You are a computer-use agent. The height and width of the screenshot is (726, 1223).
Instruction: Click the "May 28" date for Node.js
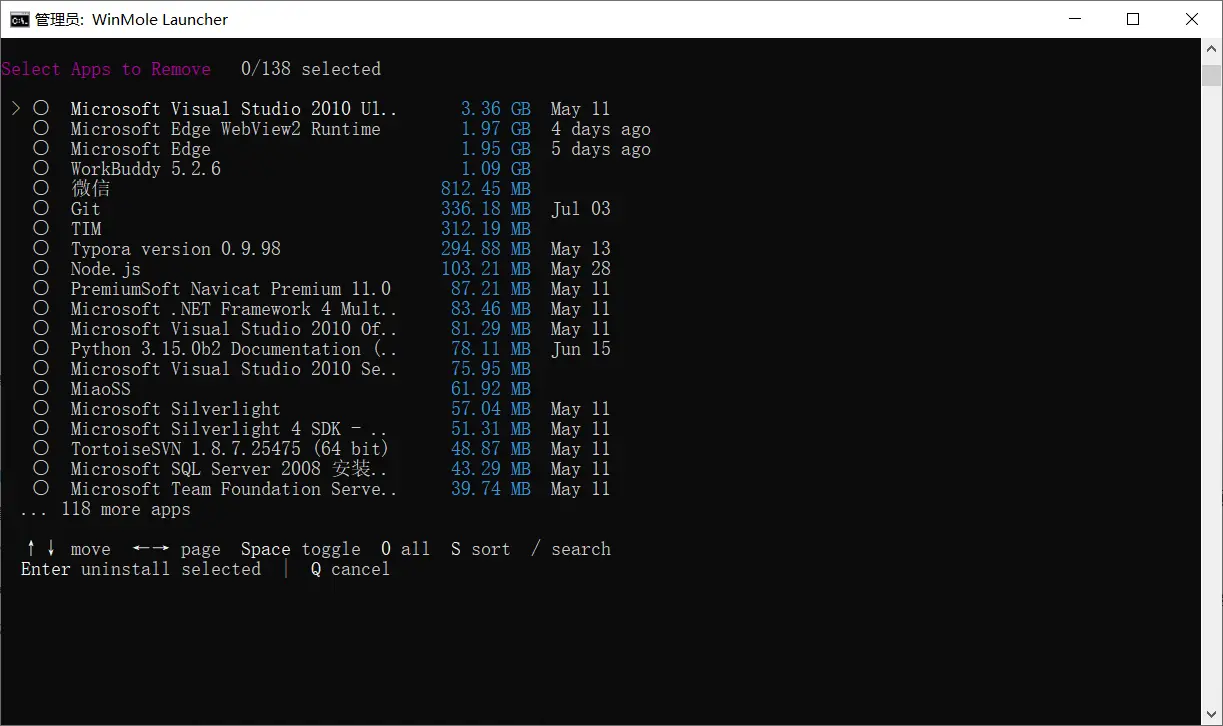click(x=581, y=269)
